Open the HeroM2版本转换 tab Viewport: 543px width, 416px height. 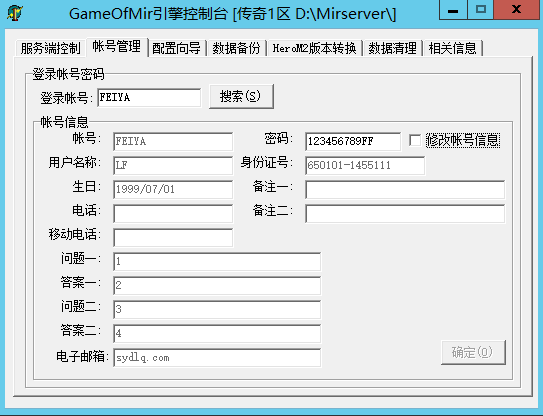click(x=314, y=48)
